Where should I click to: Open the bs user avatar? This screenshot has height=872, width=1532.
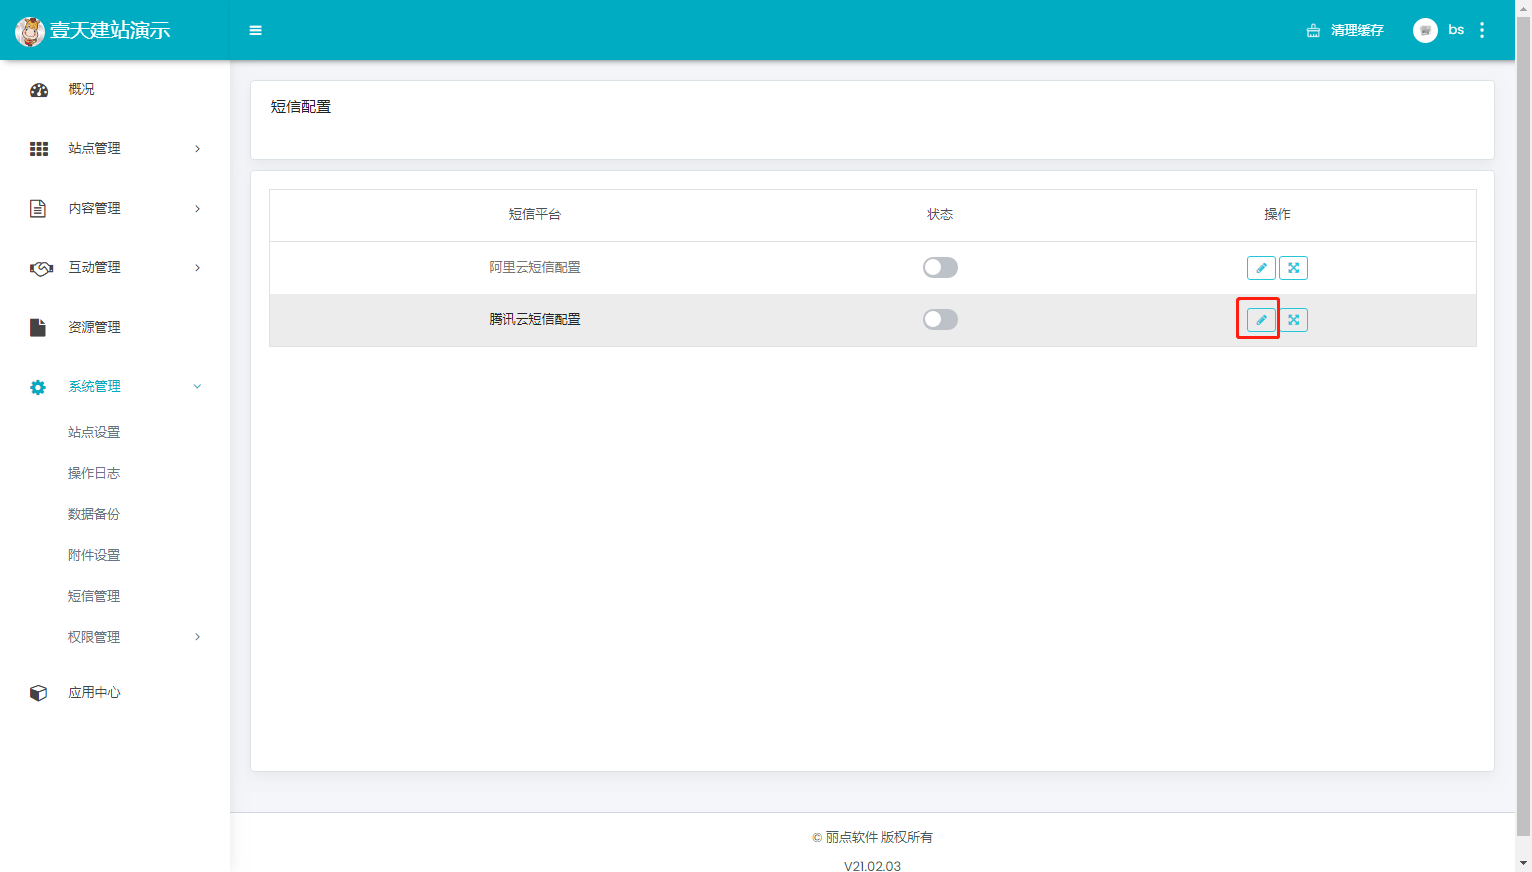1425,30
